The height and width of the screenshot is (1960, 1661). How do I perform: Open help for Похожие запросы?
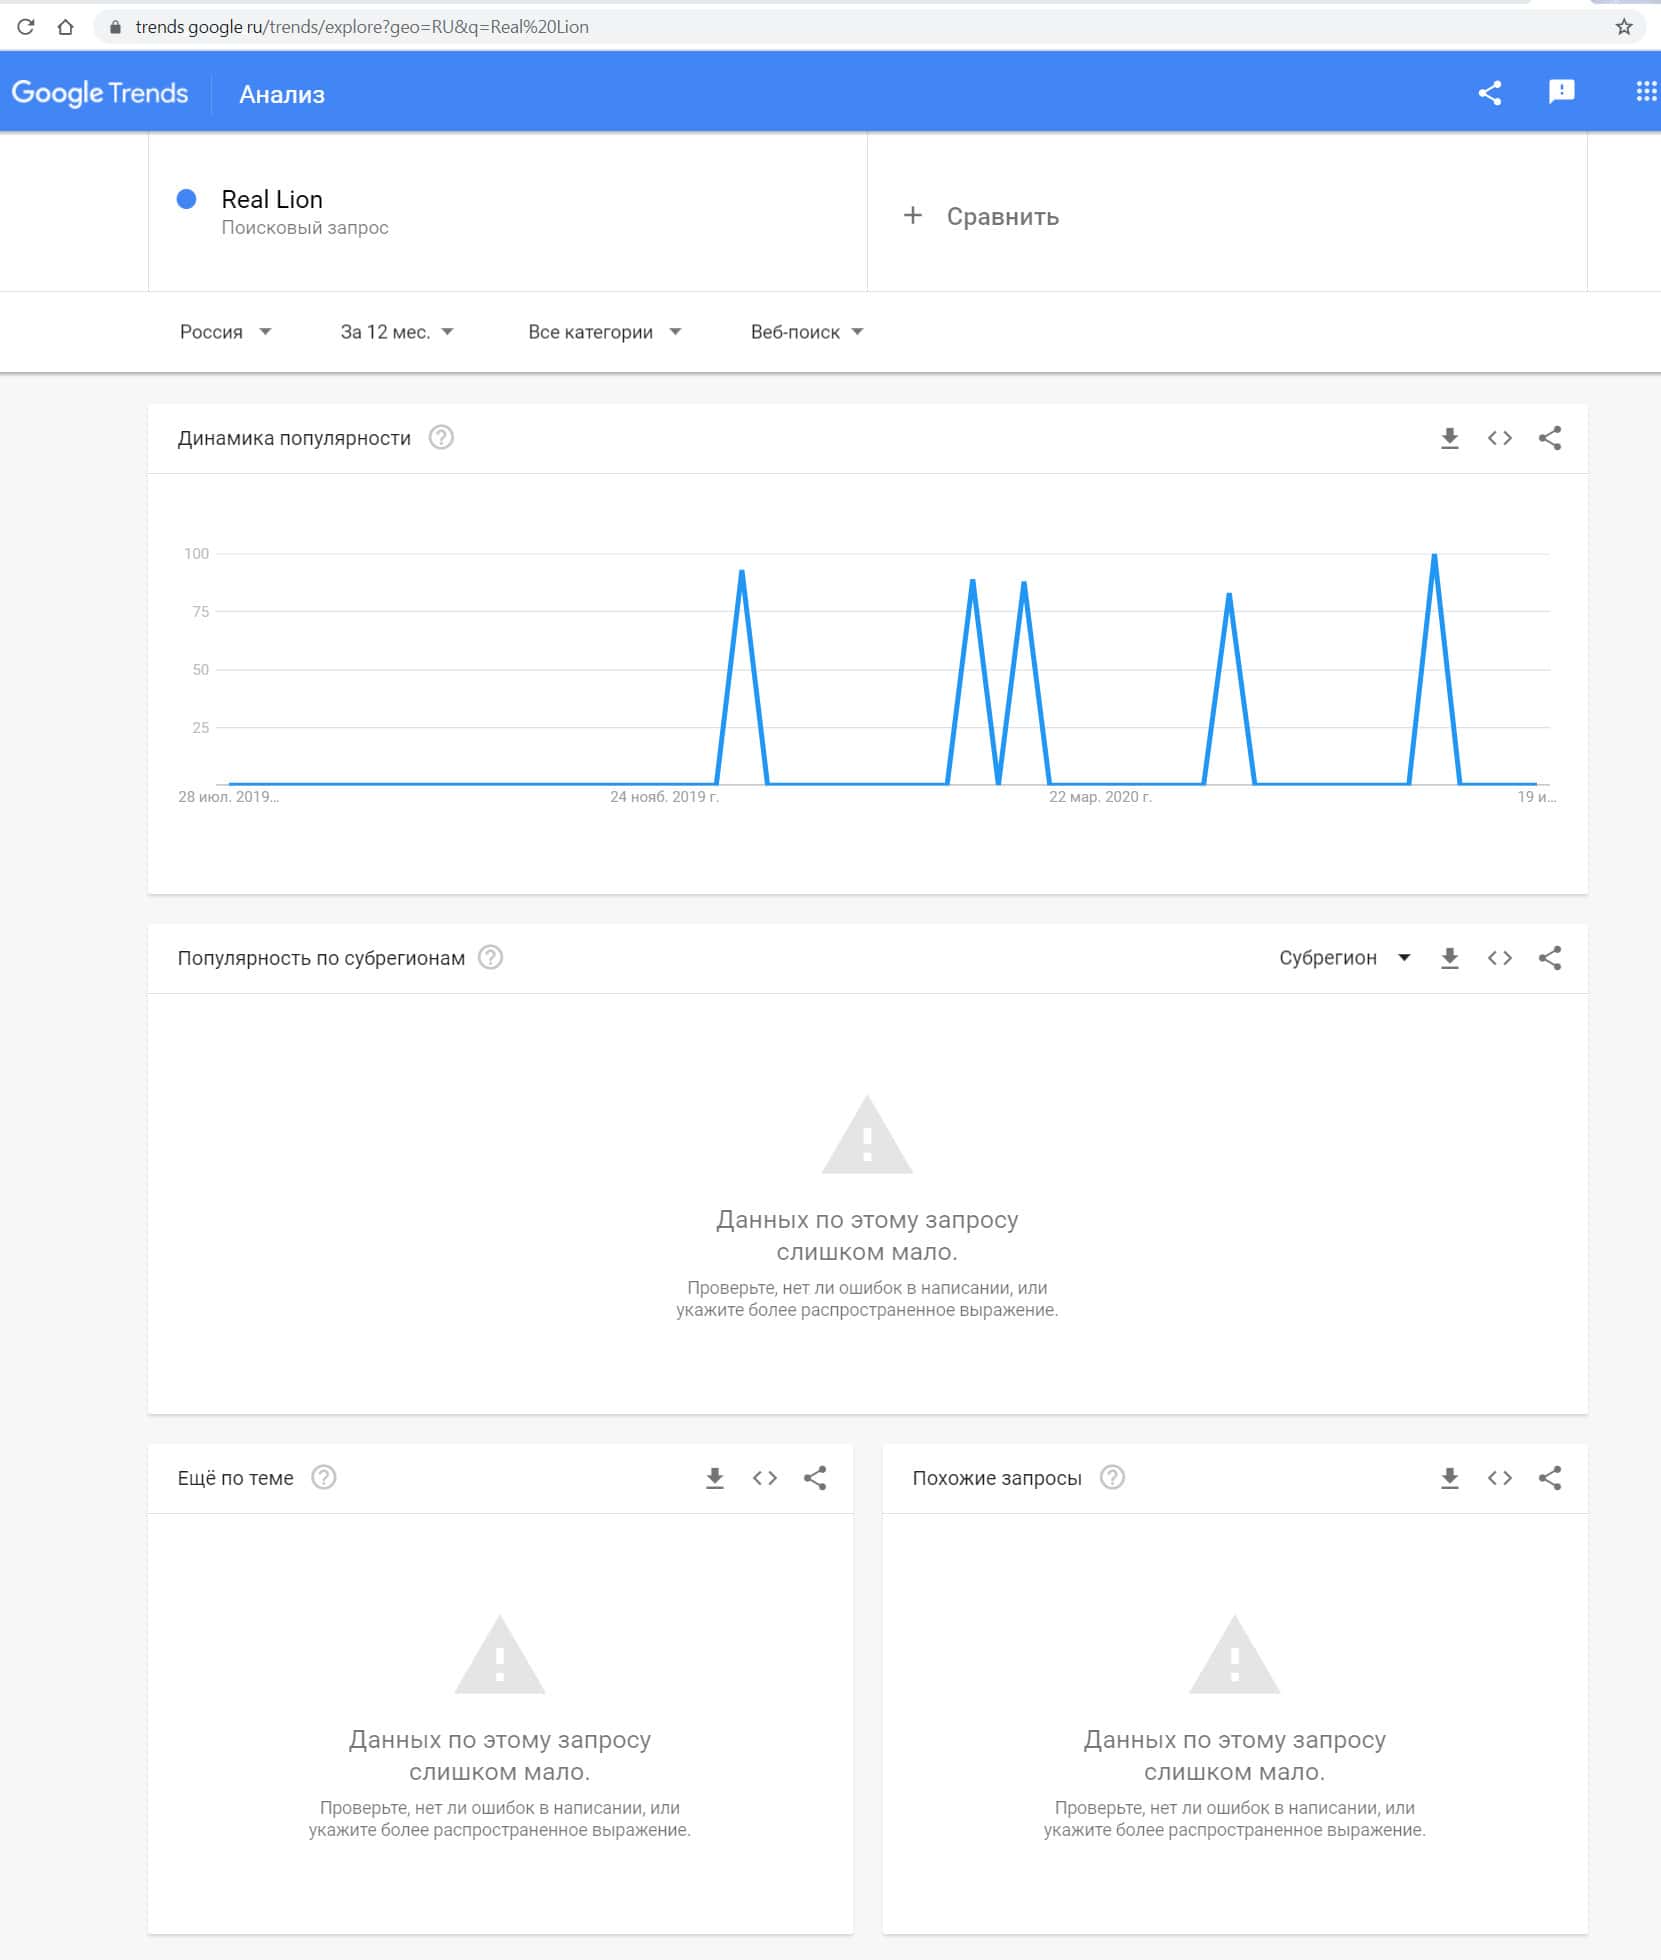pyautogui.click(x=1112, y=1478)
